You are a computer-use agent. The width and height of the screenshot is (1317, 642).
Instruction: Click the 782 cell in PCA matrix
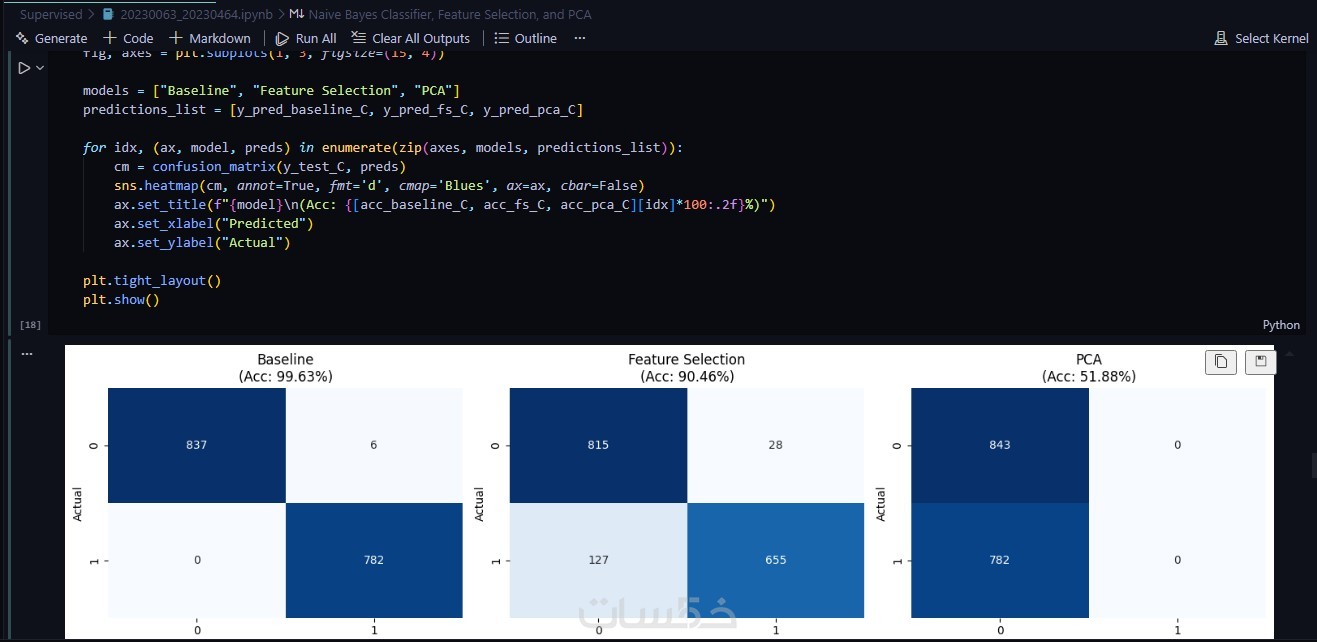[1000, 560]
